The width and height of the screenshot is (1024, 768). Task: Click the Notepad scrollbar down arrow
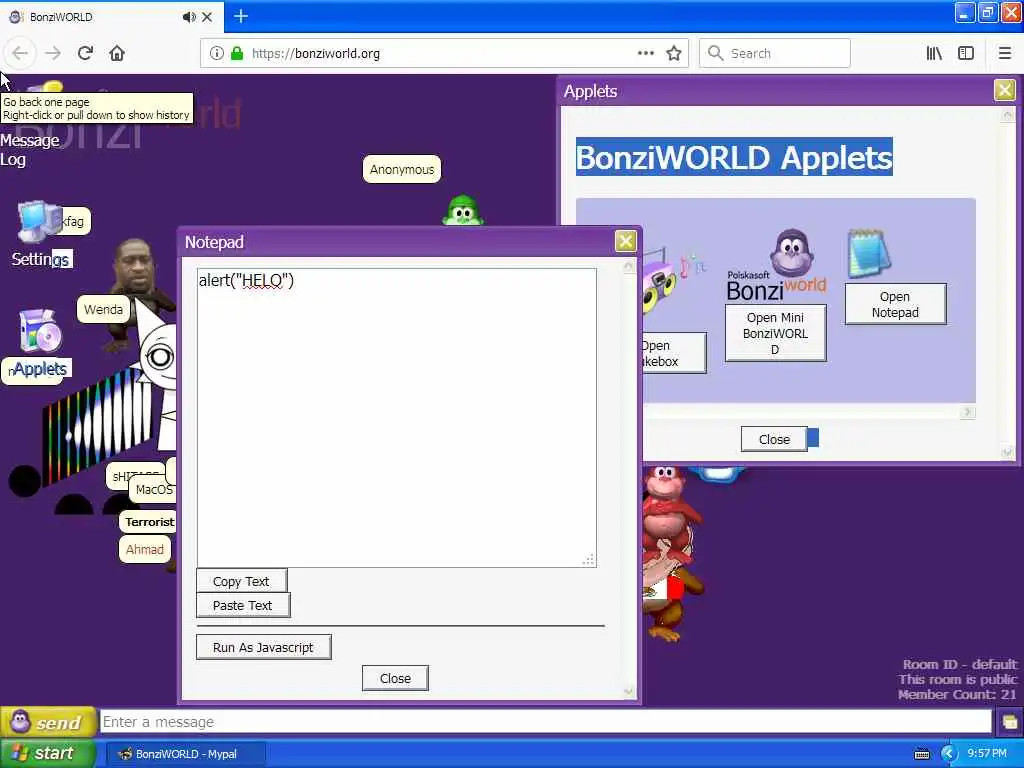pyautogui.click(x=628, y=692)
